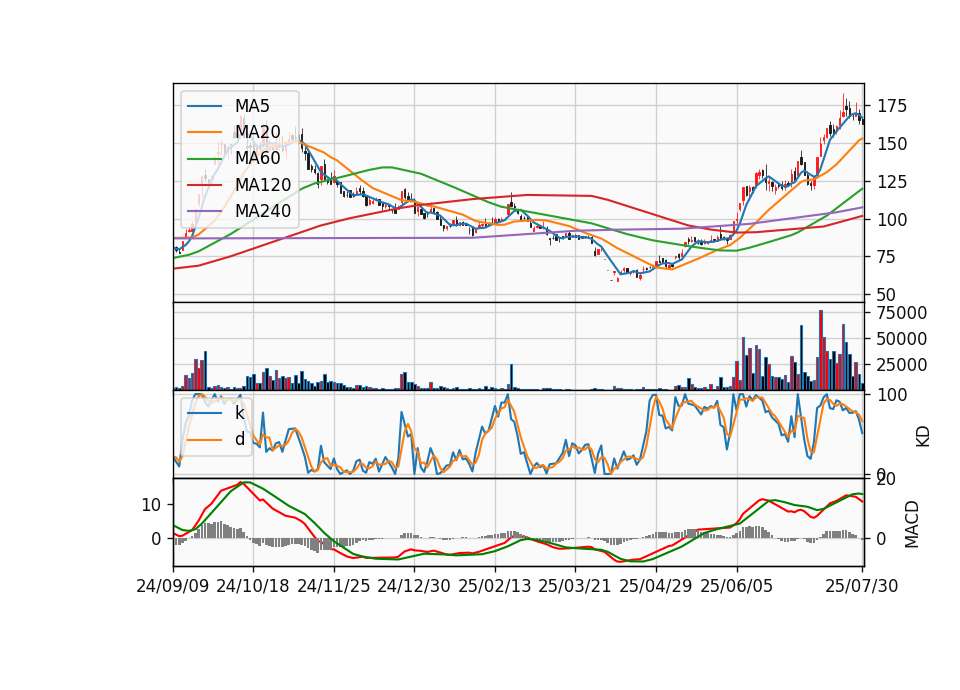960x690 pixels.
Task: Click the 'k' legend label in KD panel
Action: coord(239,413)
